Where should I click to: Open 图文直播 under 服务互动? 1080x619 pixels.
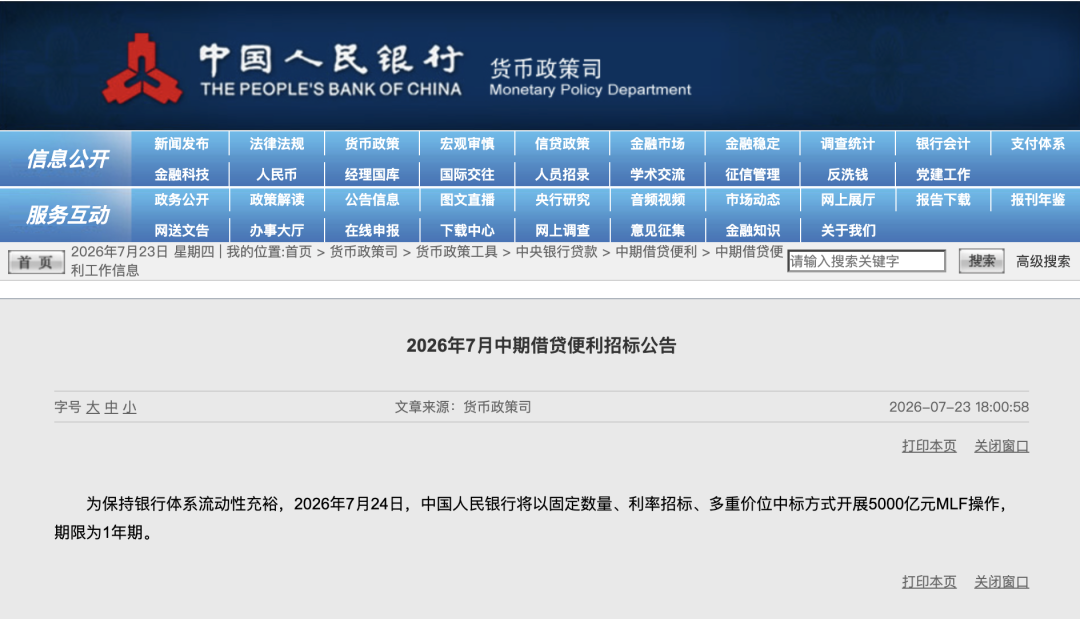[x=467, y=200]
